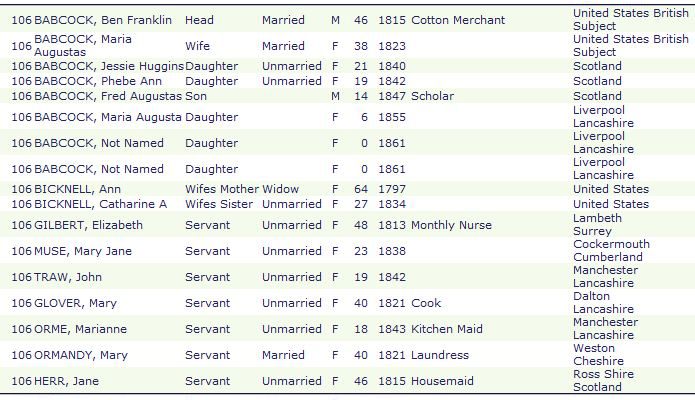Select BABCOCK, Jessie Huggins entry
The width and height of the screenshot is (695, 400).
(108, 66)
